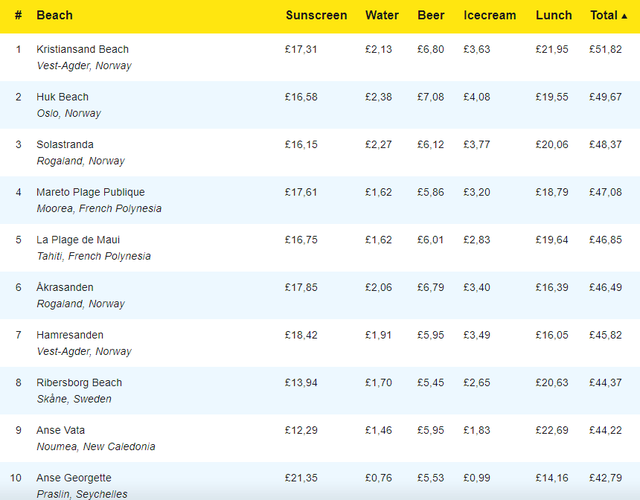This screenshot has width=640, height=500.
Task: Click on Hamresanden beach name
Action: pos(69,335)
